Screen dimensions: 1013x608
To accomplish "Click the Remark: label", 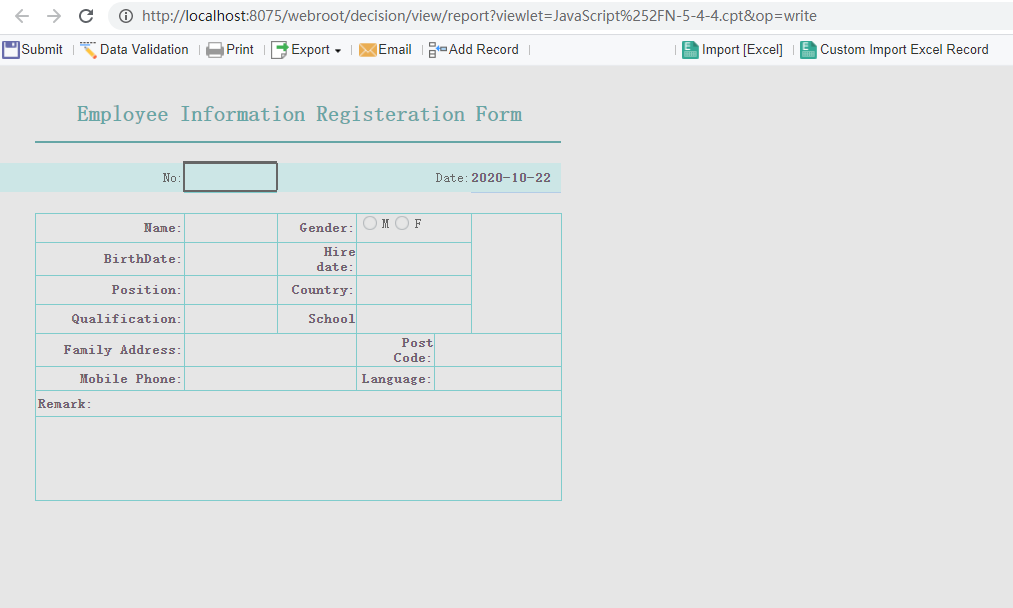I will [x=65, y=404].
